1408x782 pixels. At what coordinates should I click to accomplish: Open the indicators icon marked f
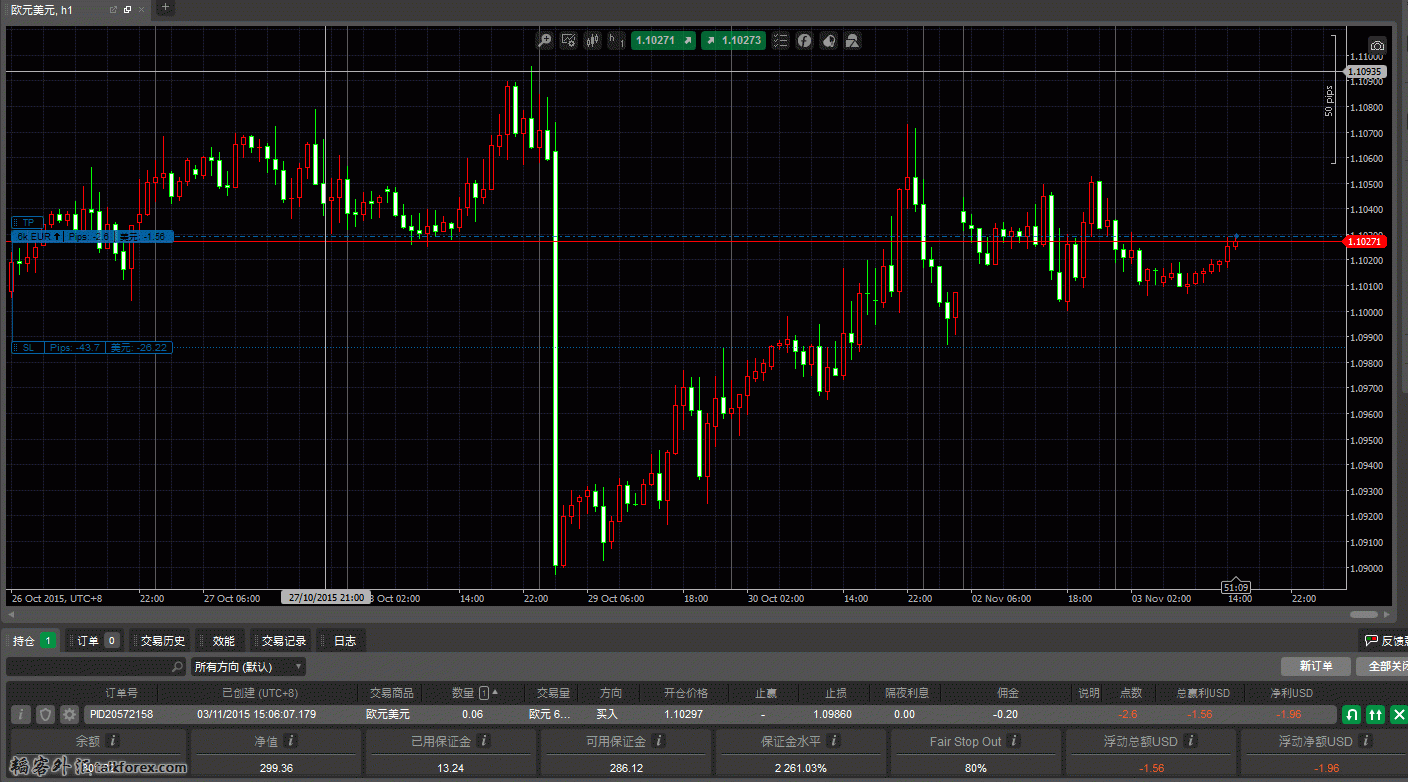(804, 41)
